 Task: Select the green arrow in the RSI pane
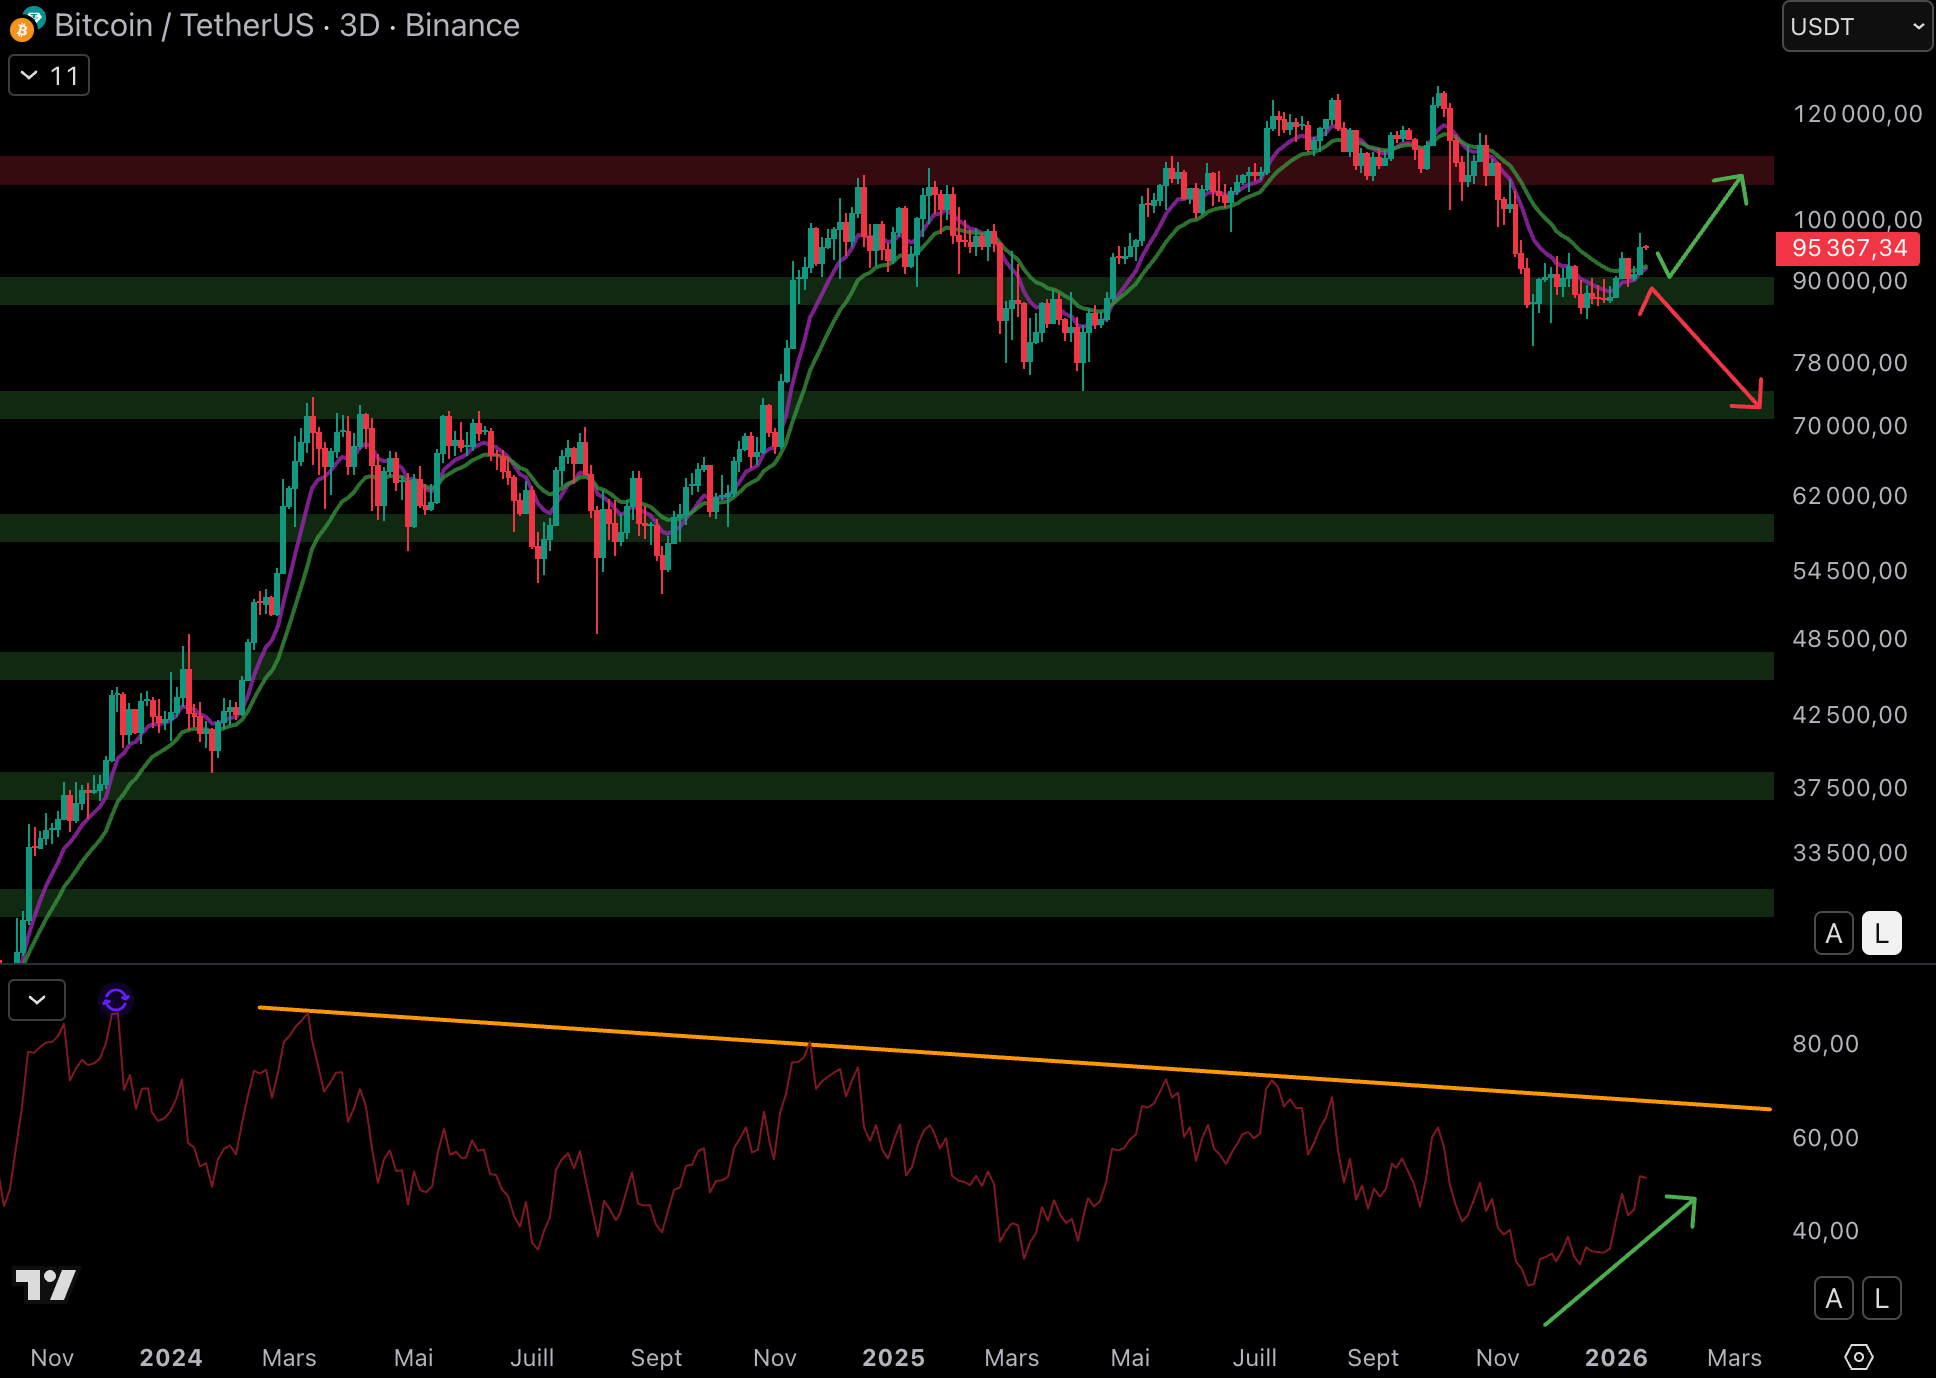1620,1262
